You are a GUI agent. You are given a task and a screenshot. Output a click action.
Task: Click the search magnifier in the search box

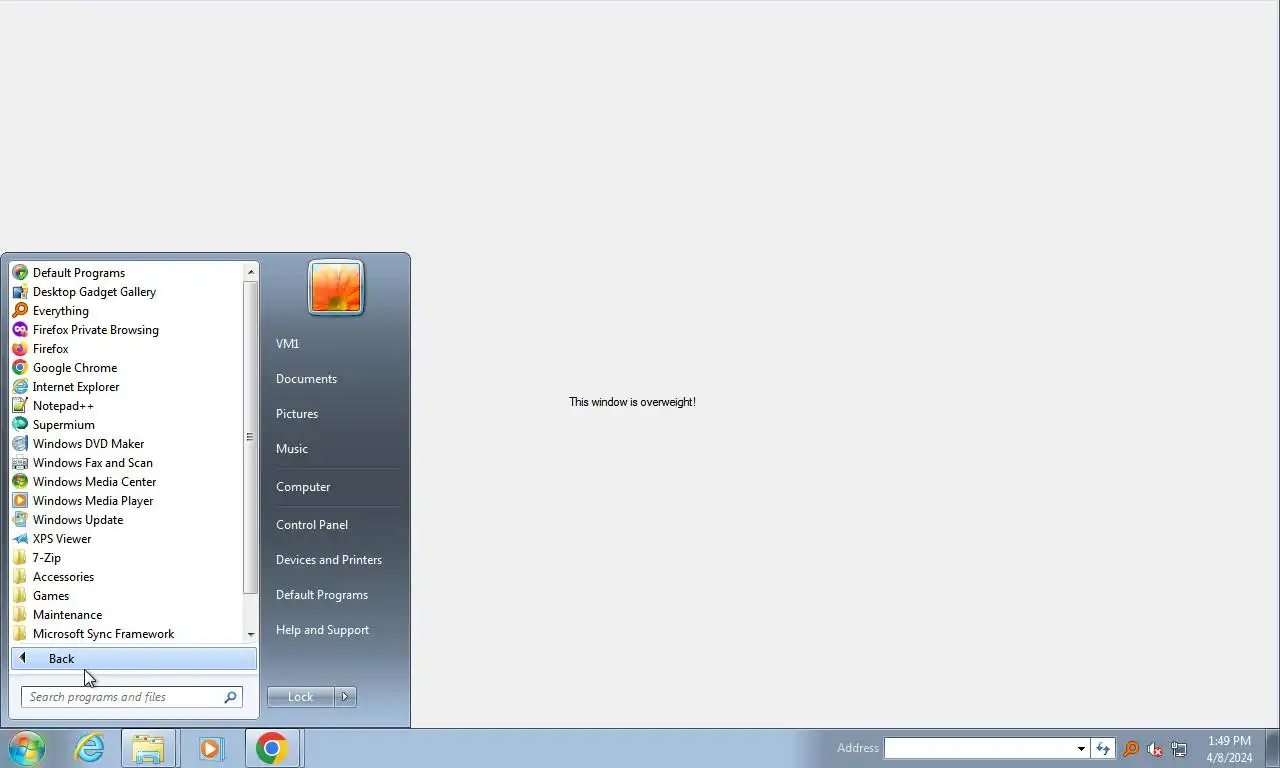coord(230,697)
